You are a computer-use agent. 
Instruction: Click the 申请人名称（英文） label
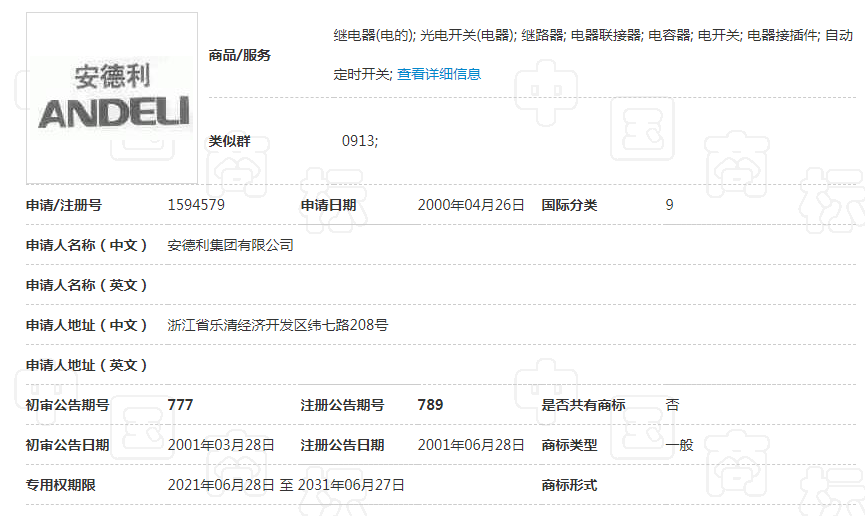tap(87, 285)
